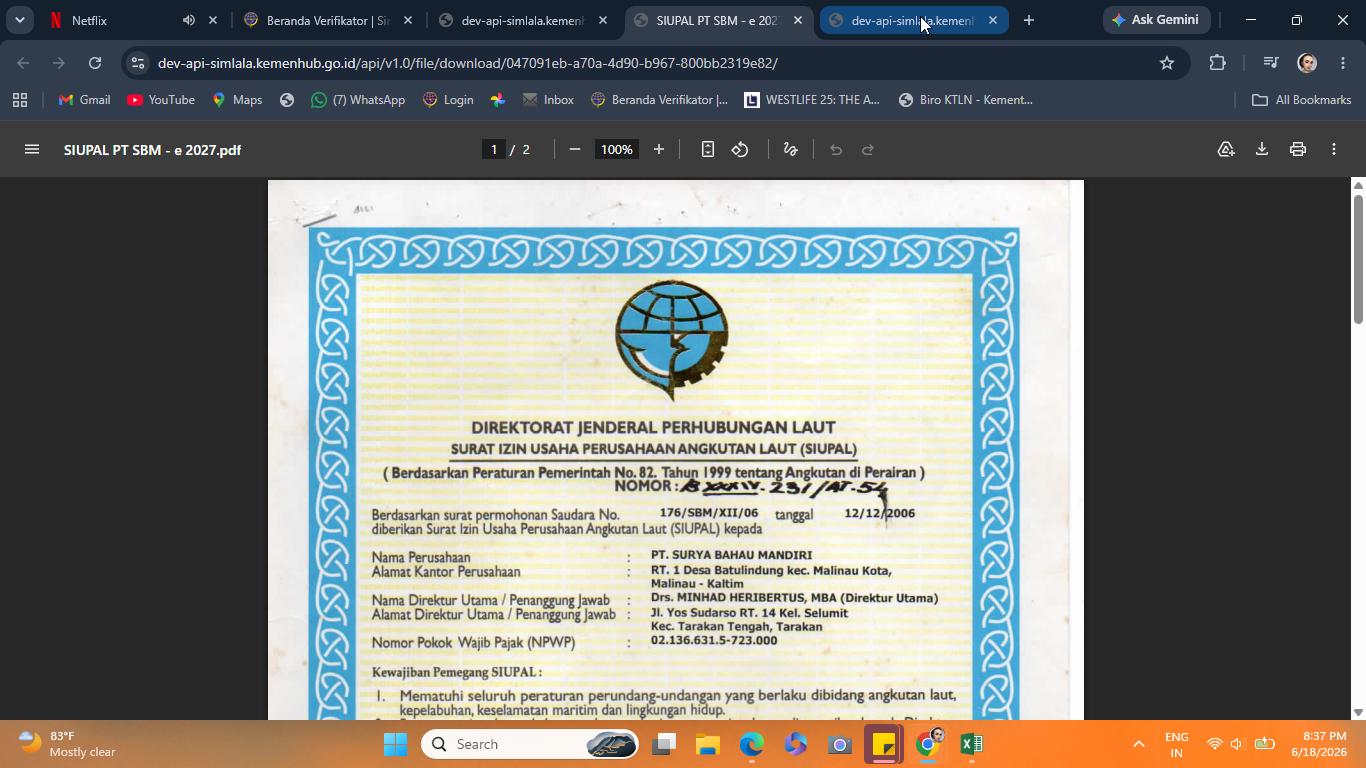The image size is (1366, 768).
Task: Open PDF viewer more actions menu
Action: [1334, 149]
